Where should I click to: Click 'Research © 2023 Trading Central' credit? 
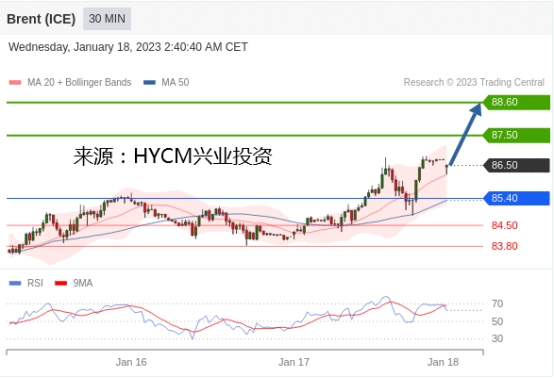coord(474,82)
